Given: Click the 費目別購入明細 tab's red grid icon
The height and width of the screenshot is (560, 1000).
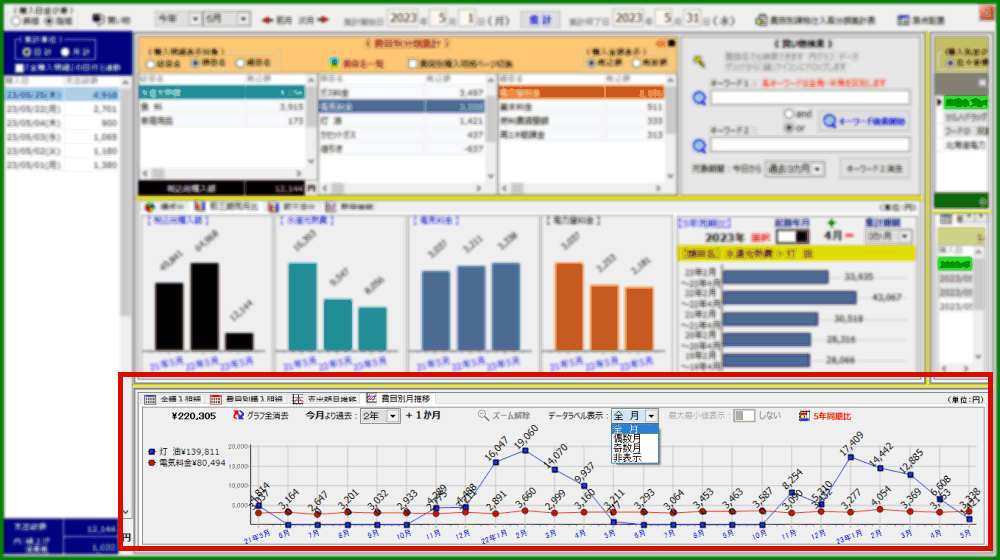Looking at the screenshot, I should pos(216,399).
